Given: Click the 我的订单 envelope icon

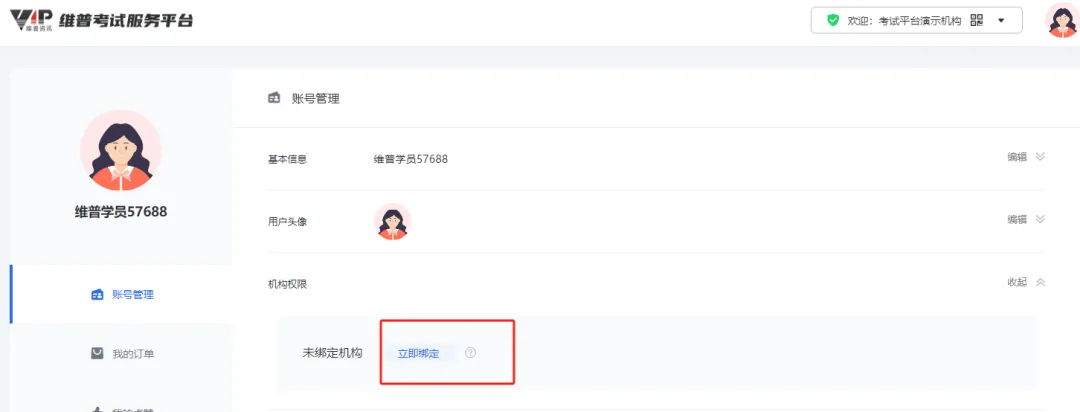Looking at the screenshot, I should tap(97, 353).
